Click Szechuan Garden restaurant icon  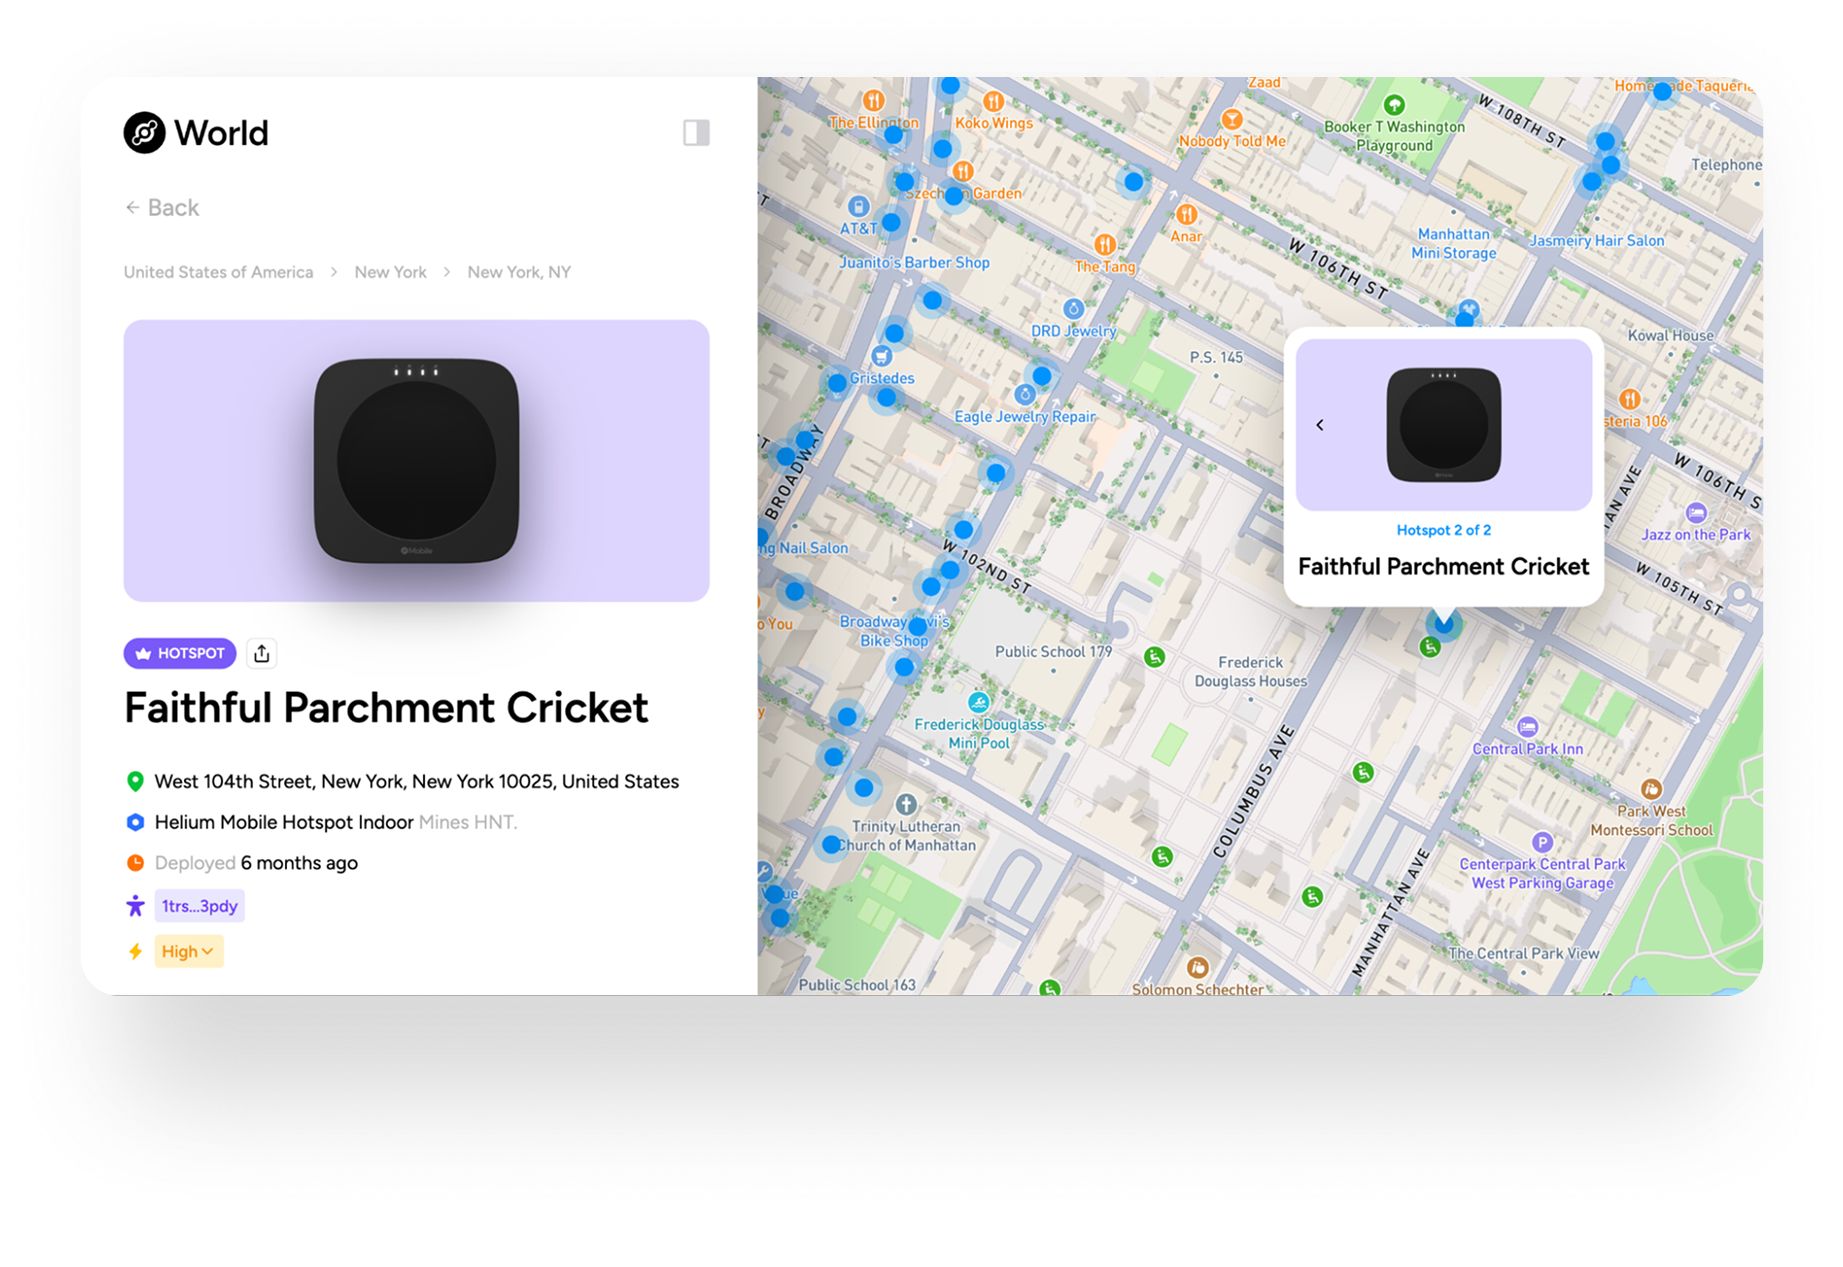963,171
